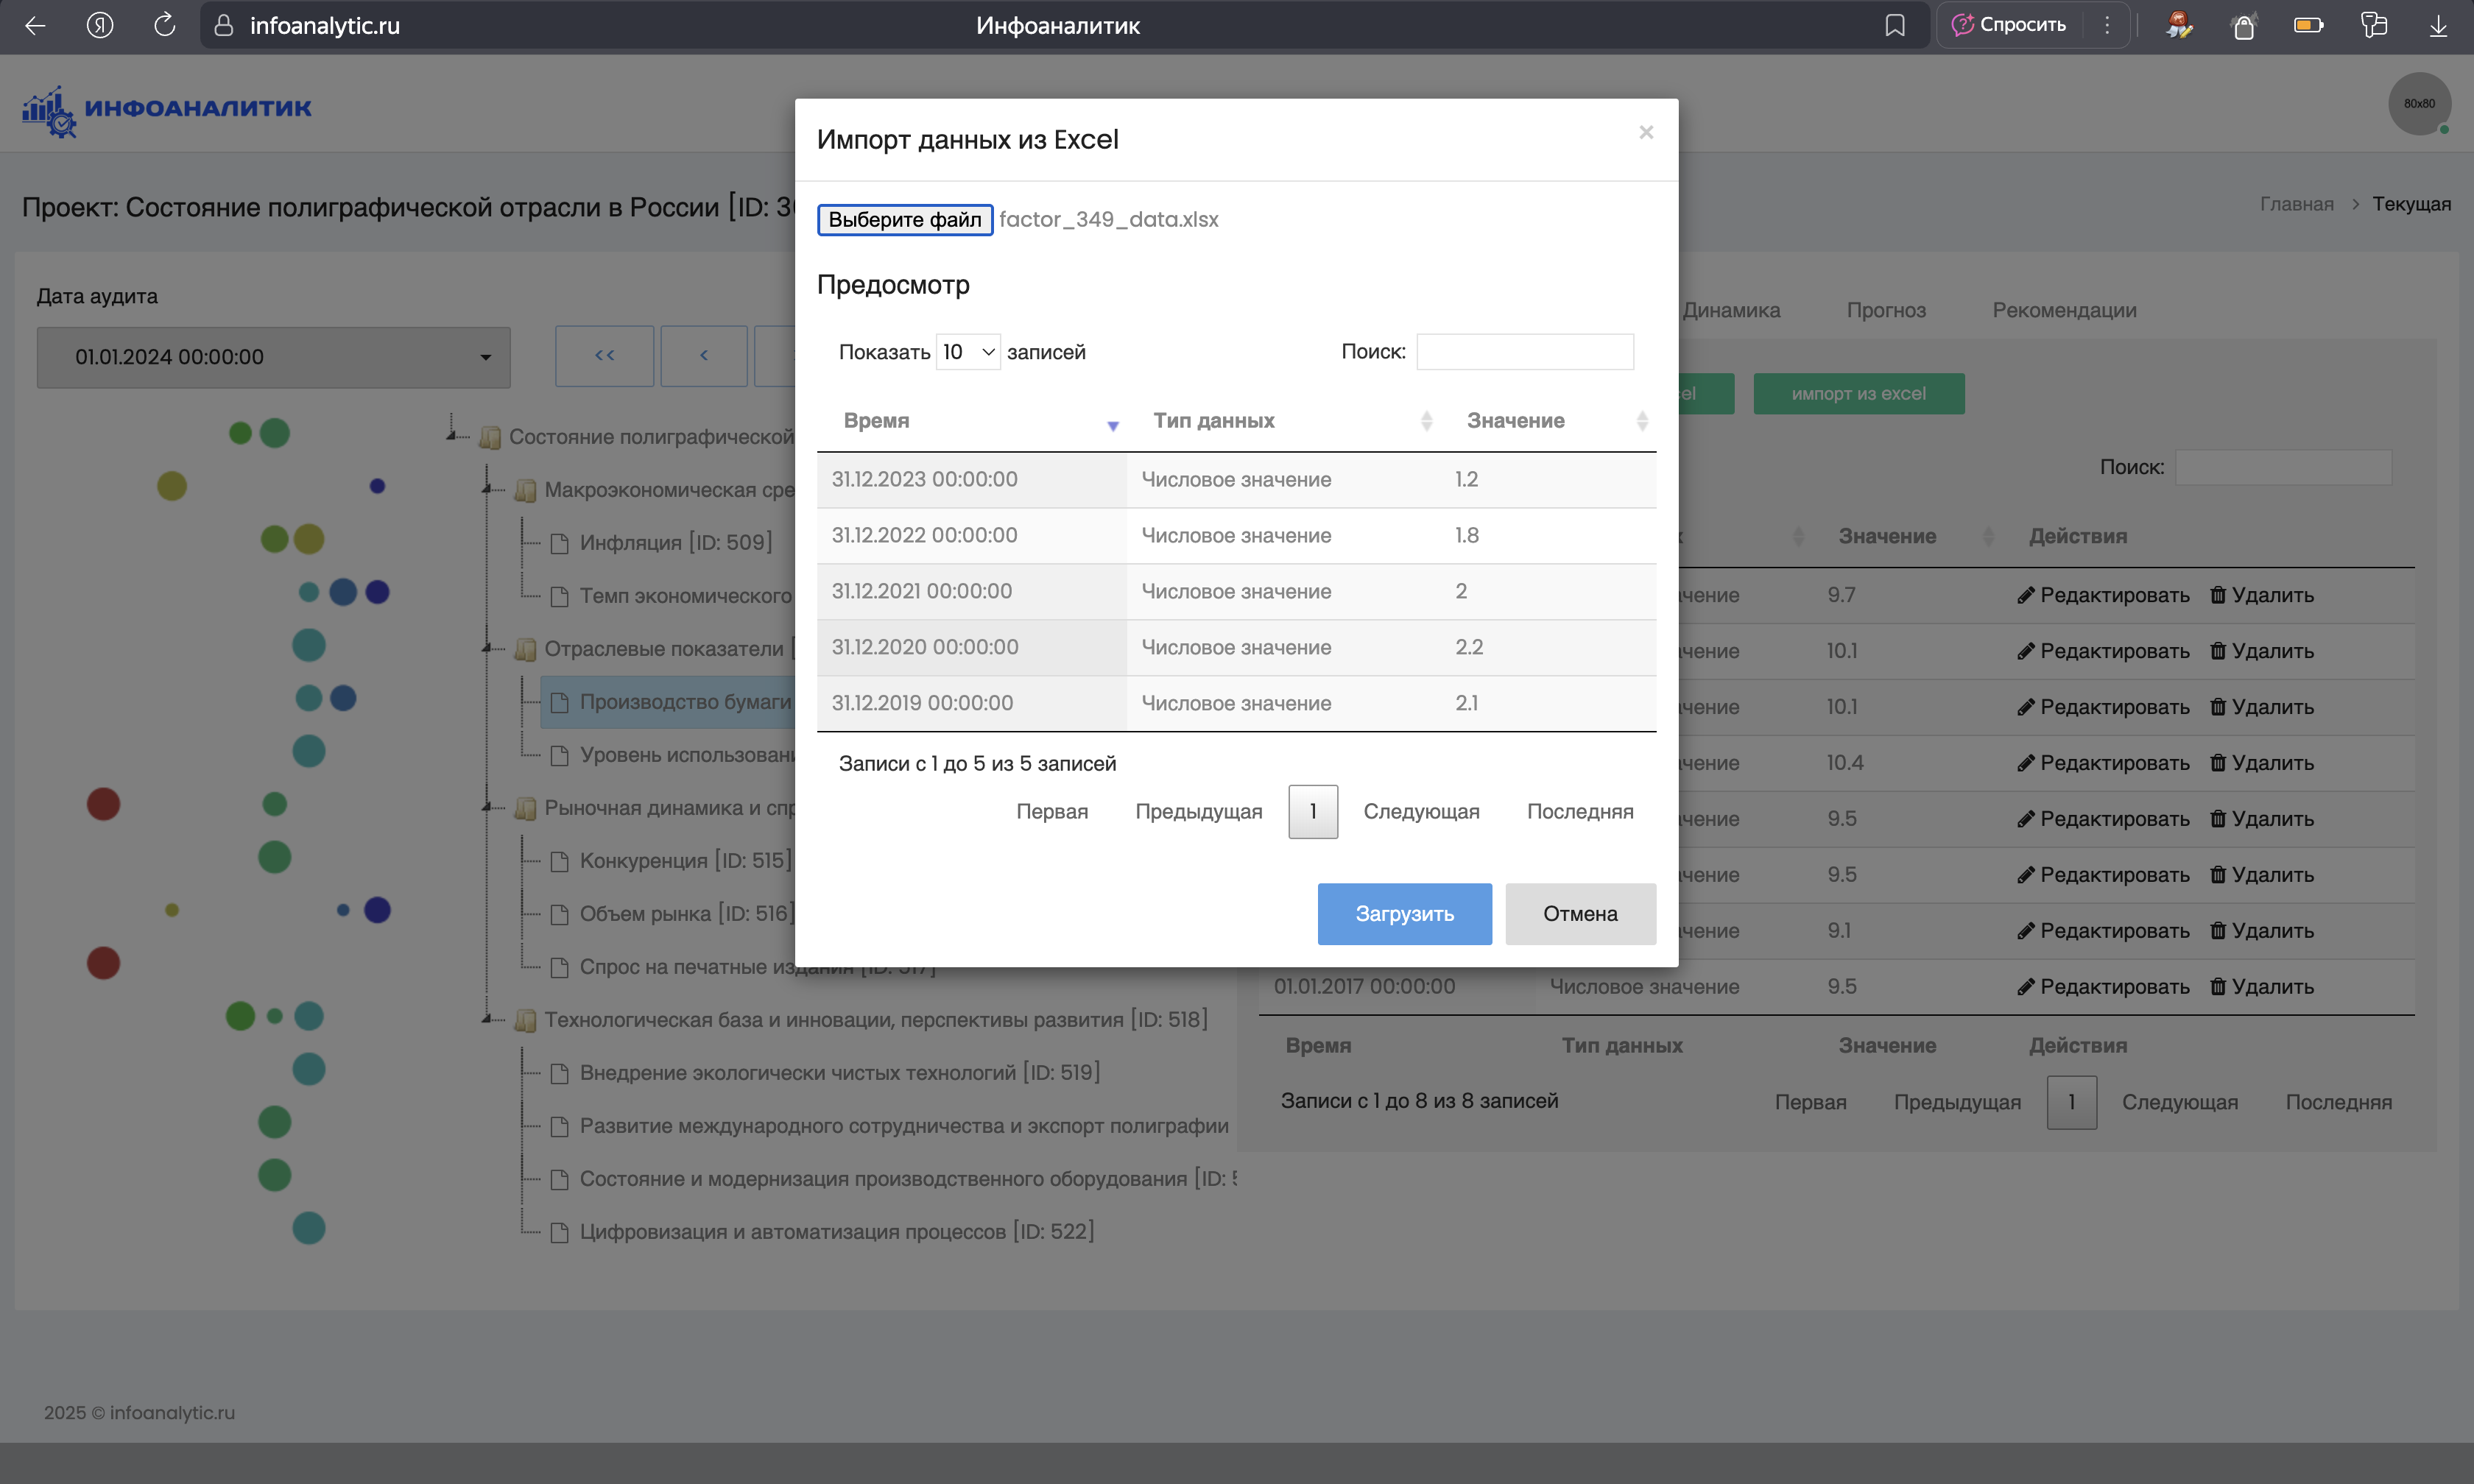The height and width of the screenshot is (1484, 2474).
Task: Click the Infoanalytic logo icon
Action: [x=49, y=110]
